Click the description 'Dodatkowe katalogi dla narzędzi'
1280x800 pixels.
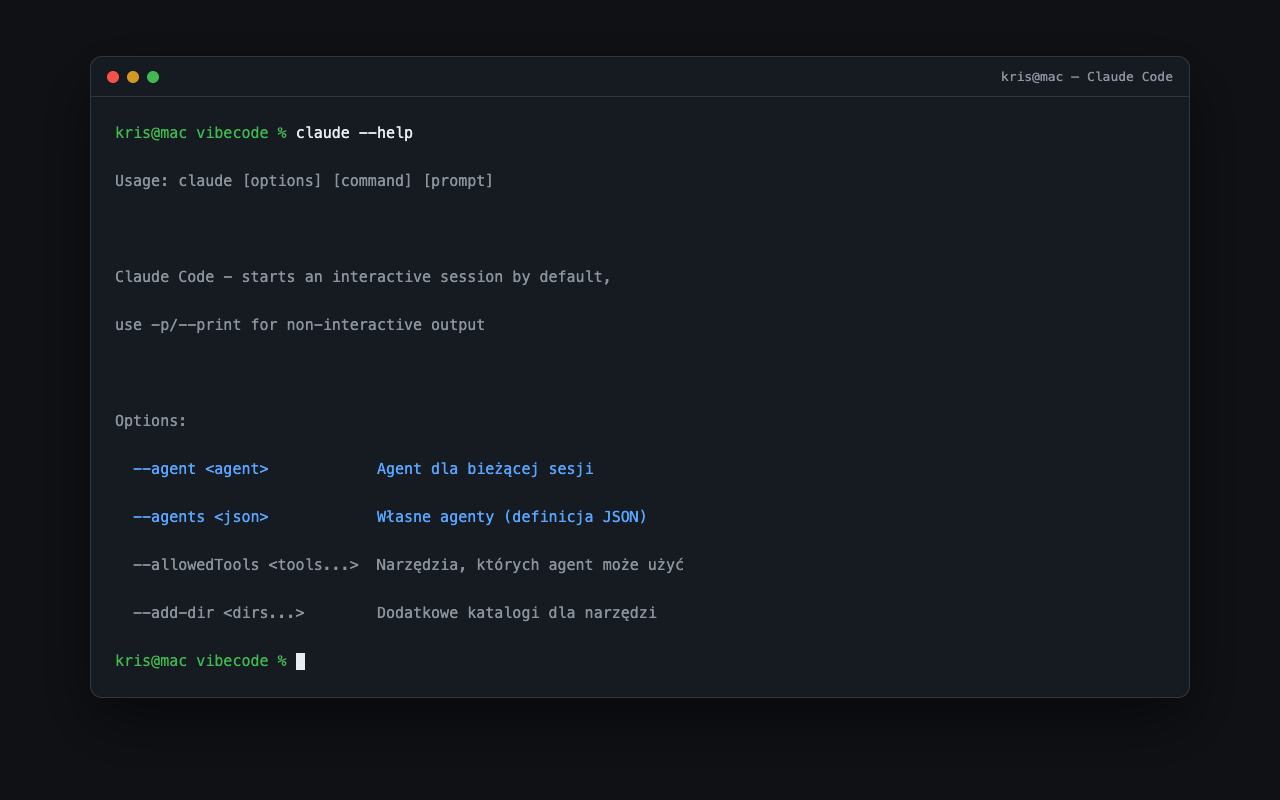coord(517,613)
